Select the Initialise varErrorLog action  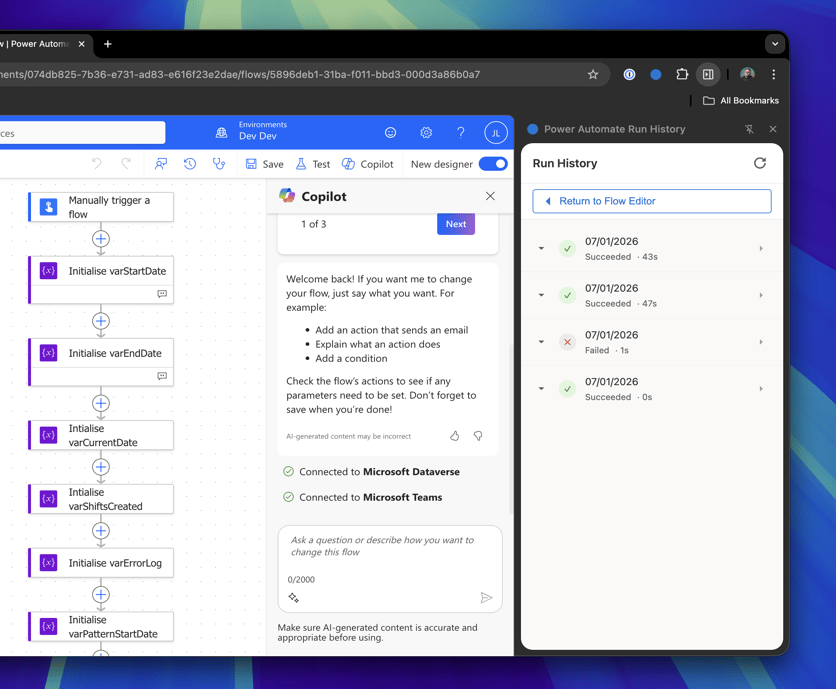point(101,563)
